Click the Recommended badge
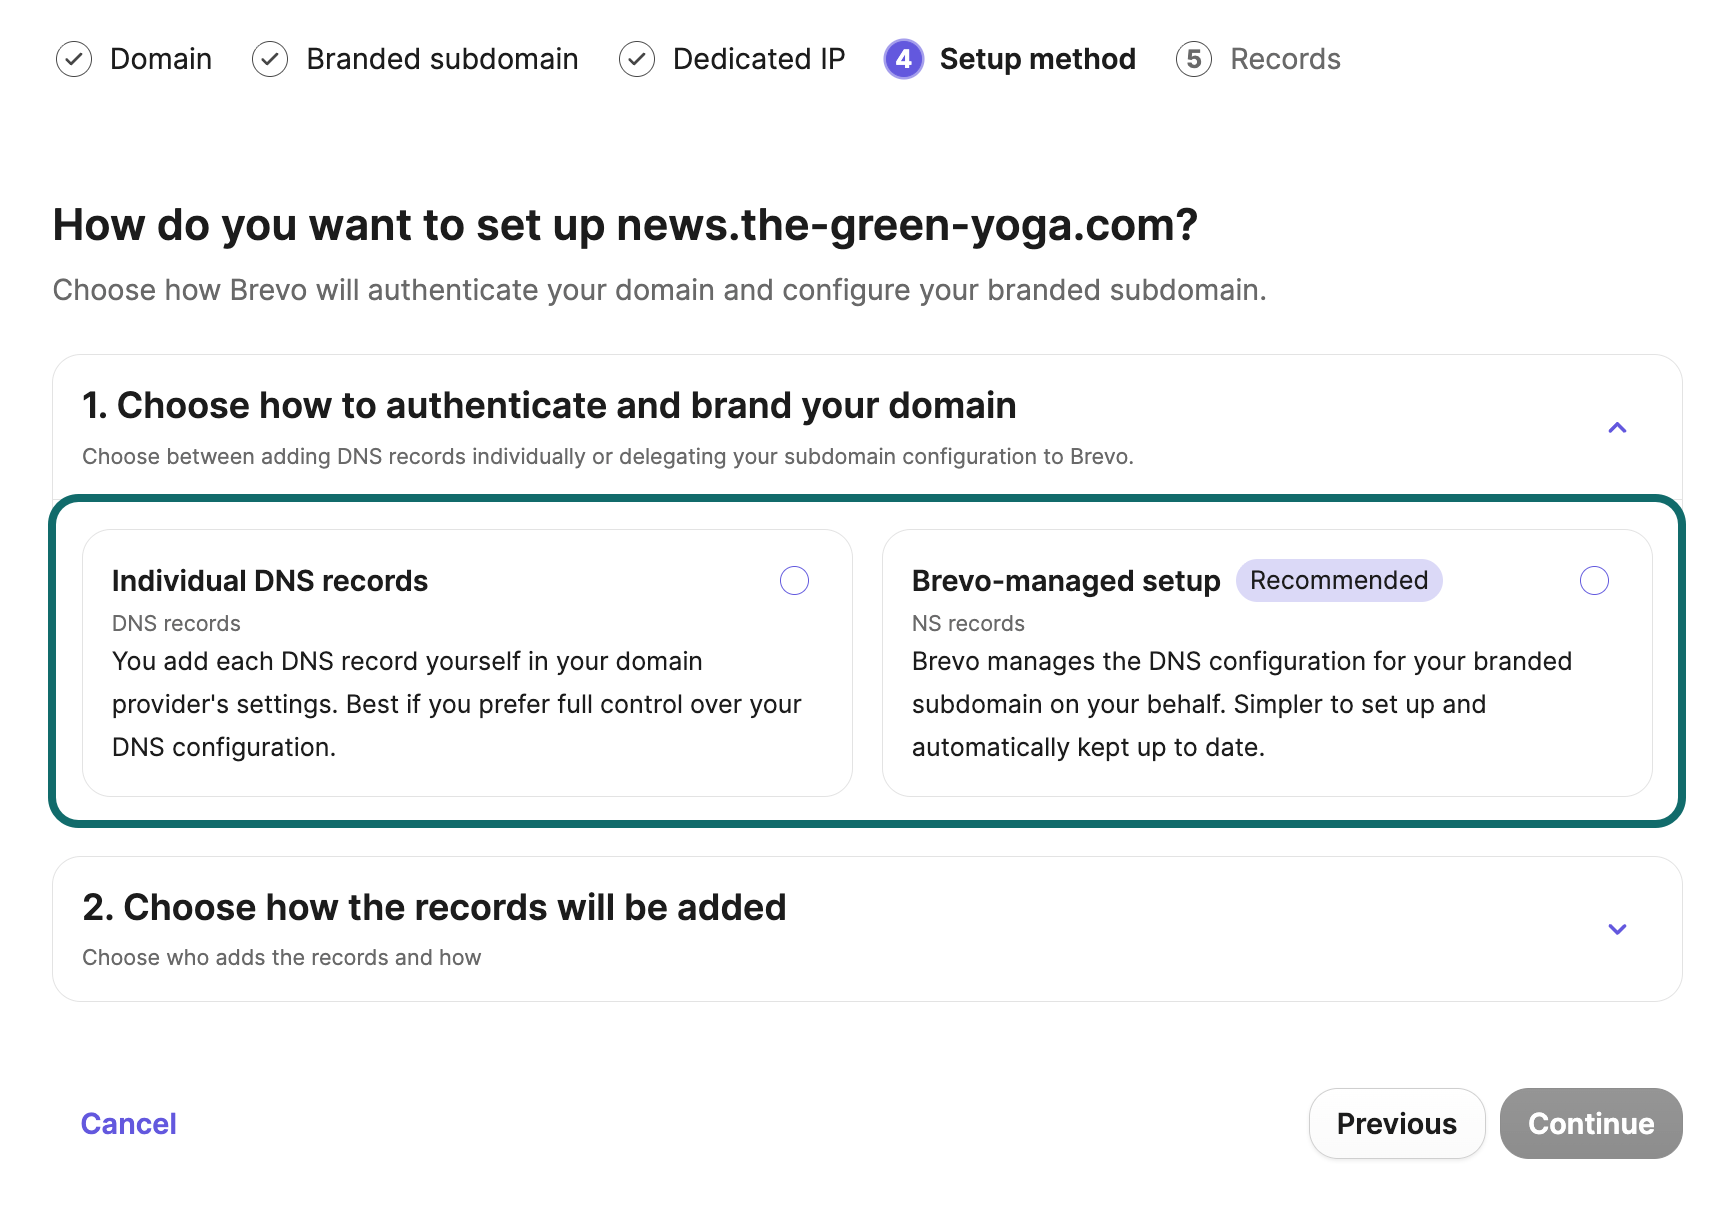The height and width of the screenshot is (1206, 1728). (x=1339, y=580)
